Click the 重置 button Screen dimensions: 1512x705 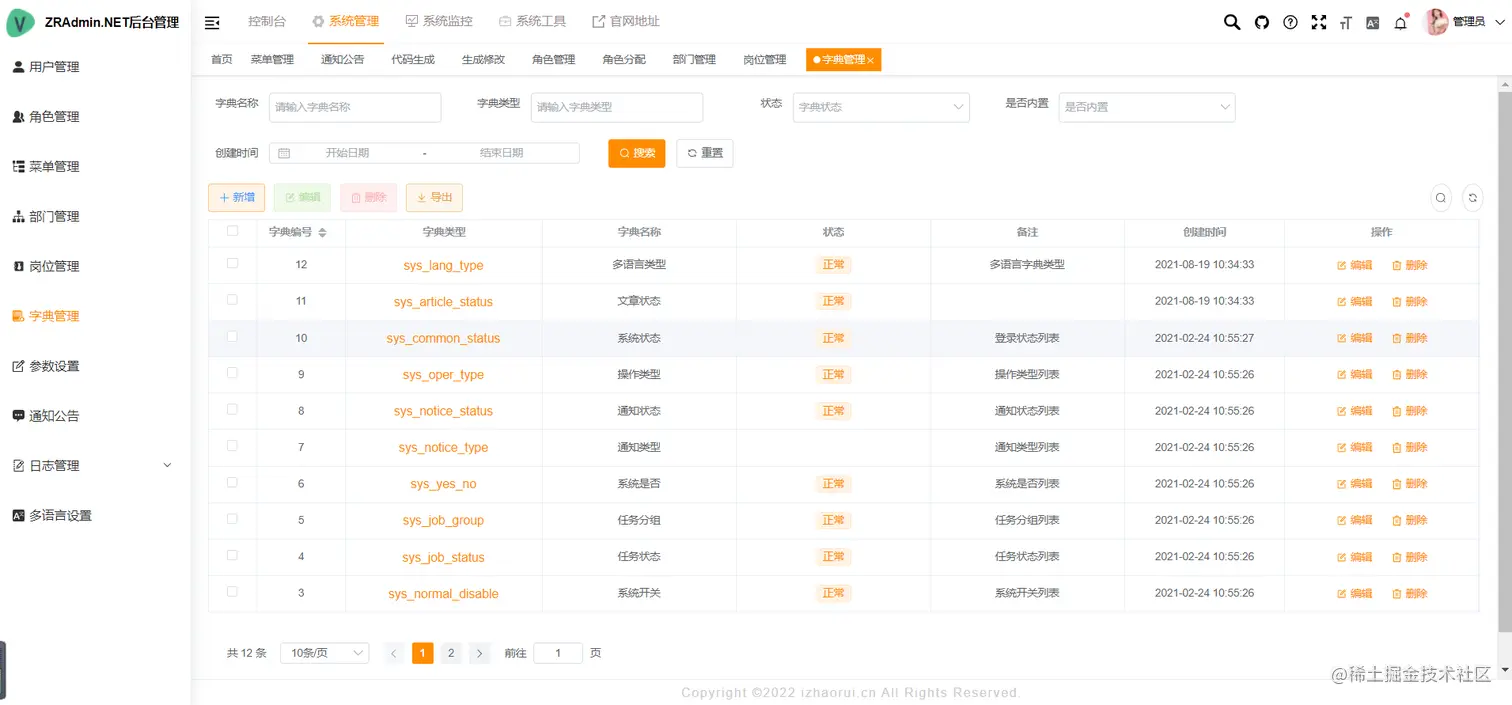pyautogui.click(x=705, y=153)
